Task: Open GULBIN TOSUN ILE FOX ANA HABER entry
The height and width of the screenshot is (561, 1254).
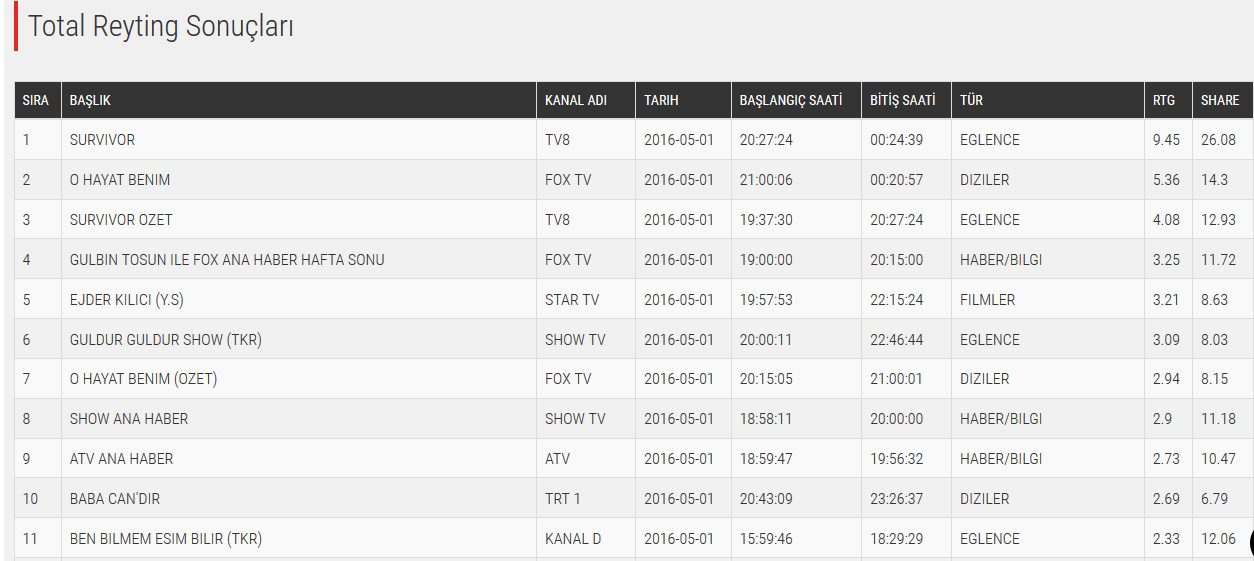Action: click(227, 260)
